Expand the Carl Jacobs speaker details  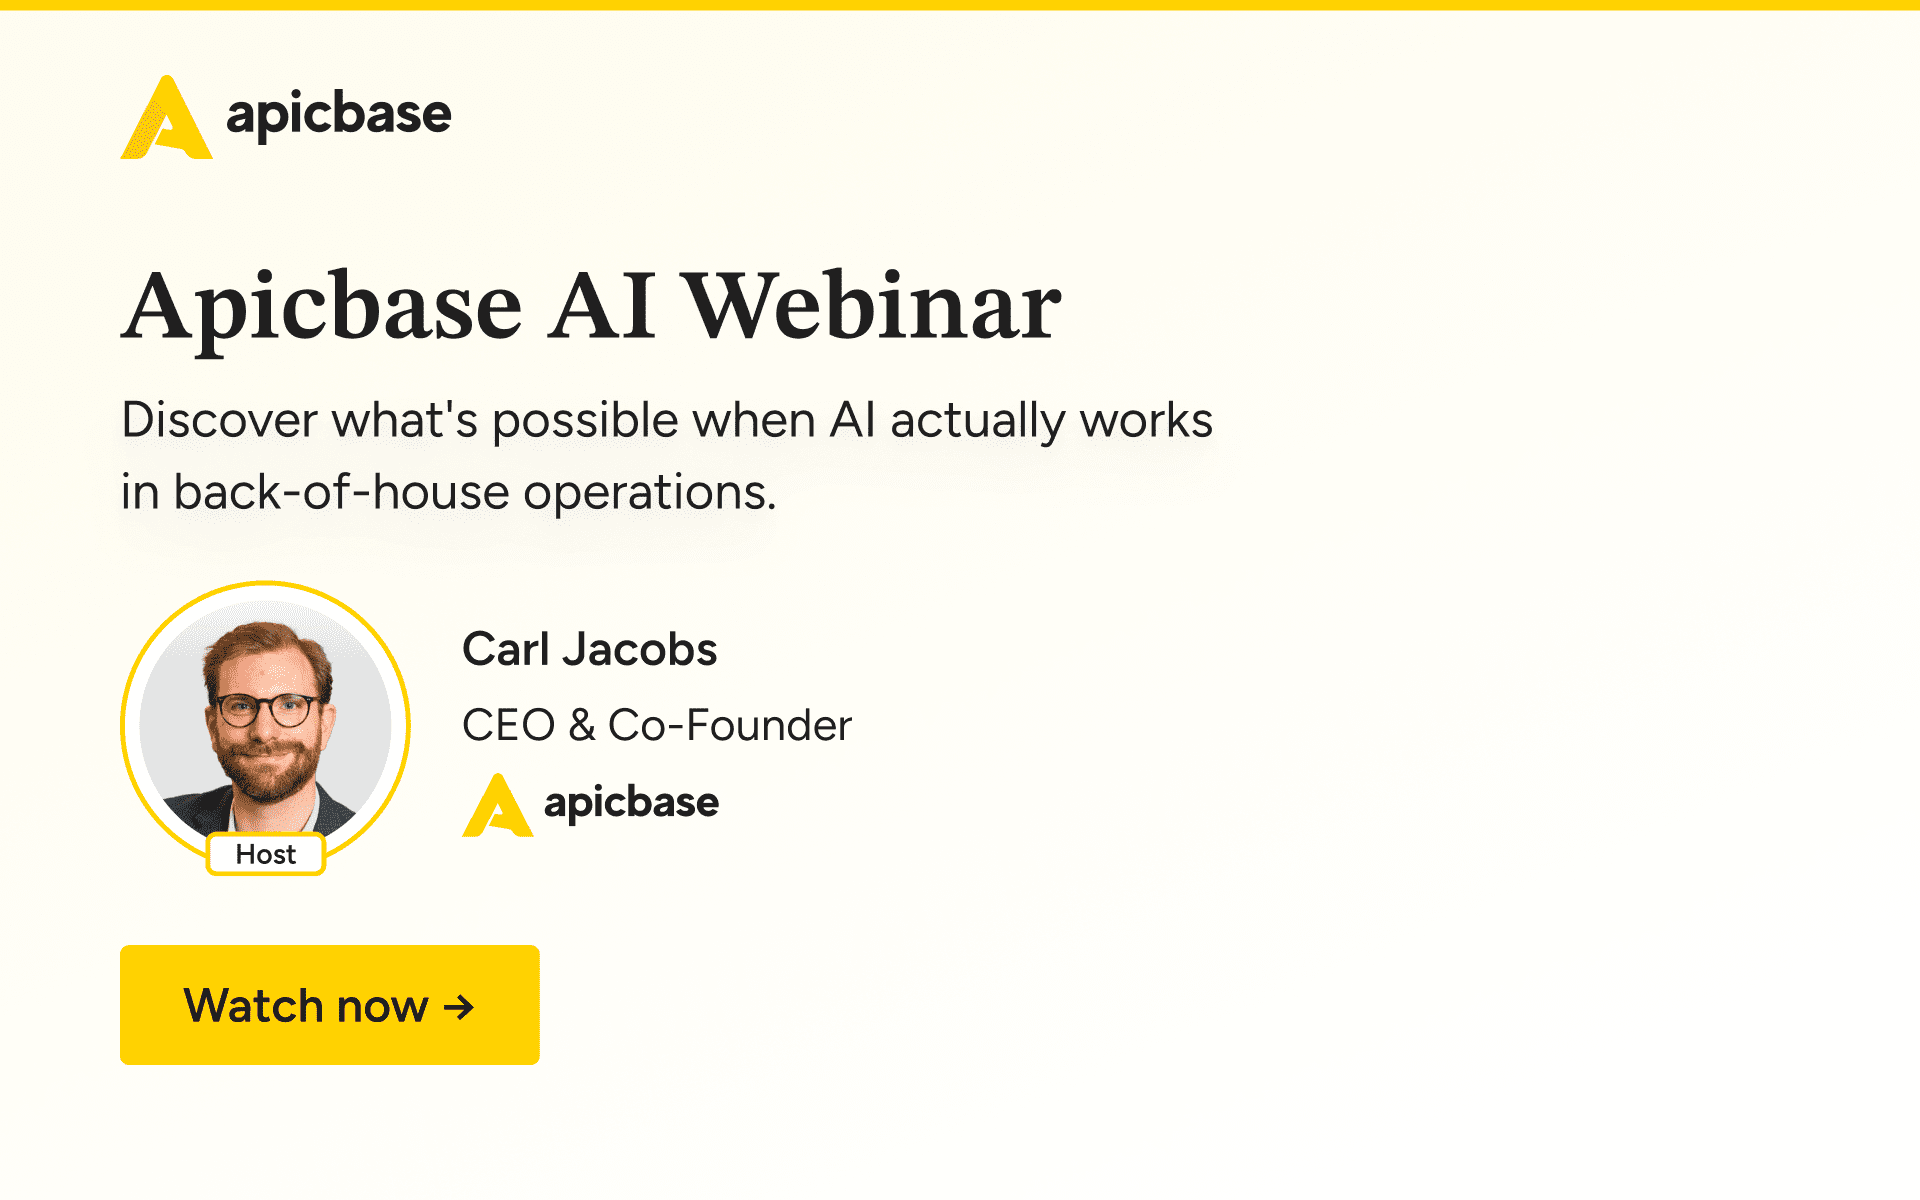pos(590,648)
